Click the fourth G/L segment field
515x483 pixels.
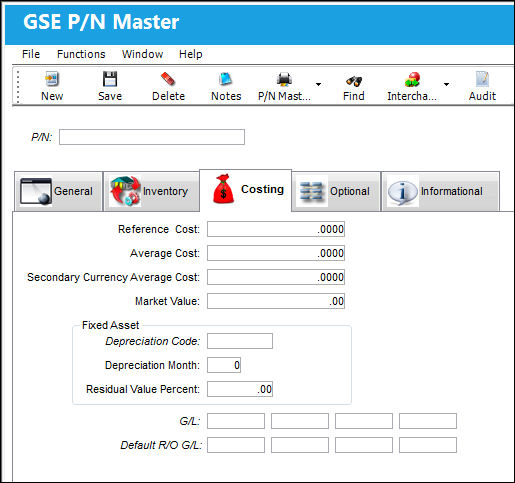coord(428,421)
